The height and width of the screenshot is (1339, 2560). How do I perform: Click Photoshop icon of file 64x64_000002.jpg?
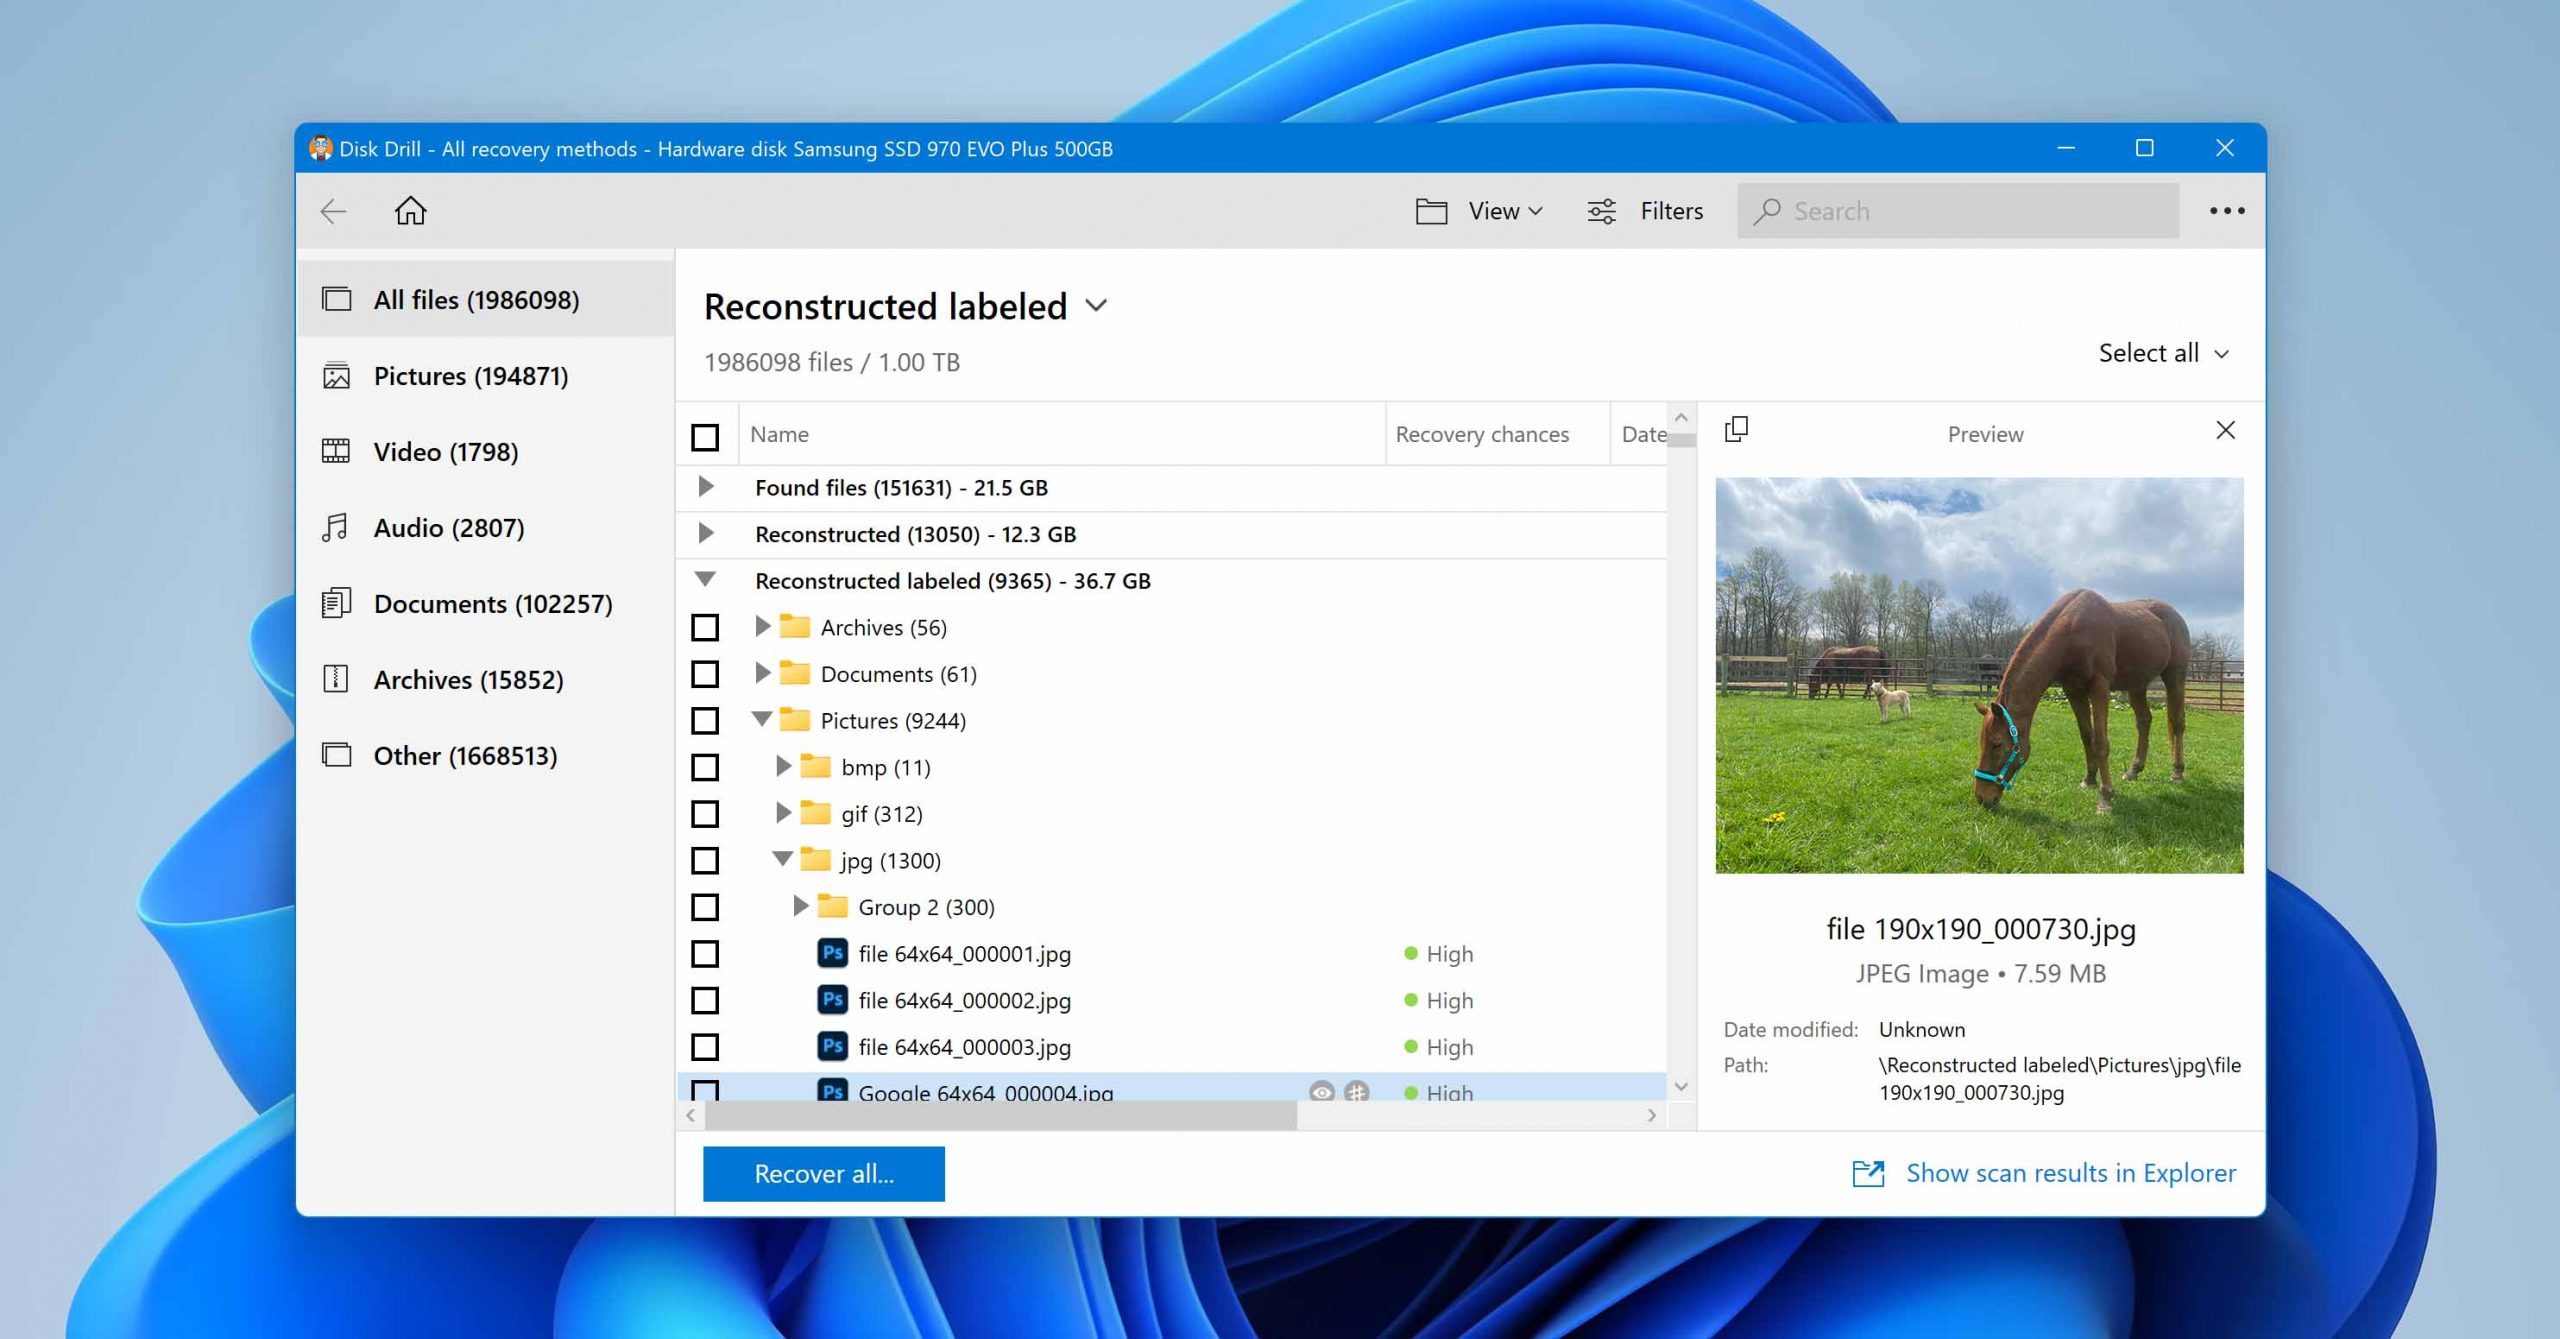click(x=832, y=1000)
